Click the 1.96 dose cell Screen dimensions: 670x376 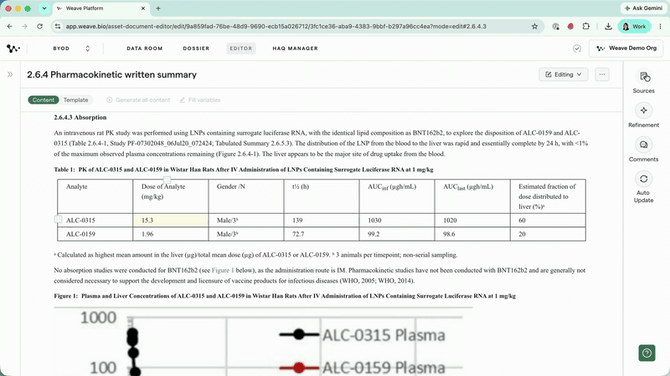pyautogui.click(x=170, y=234)
